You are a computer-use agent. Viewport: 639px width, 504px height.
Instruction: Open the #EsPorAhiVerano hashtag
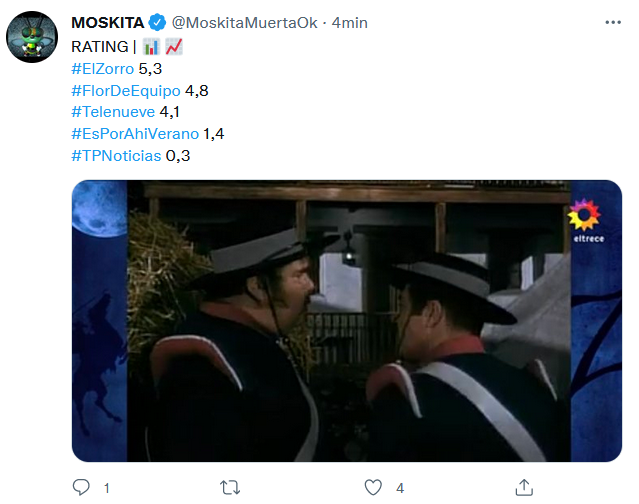(x=135, y=134)
